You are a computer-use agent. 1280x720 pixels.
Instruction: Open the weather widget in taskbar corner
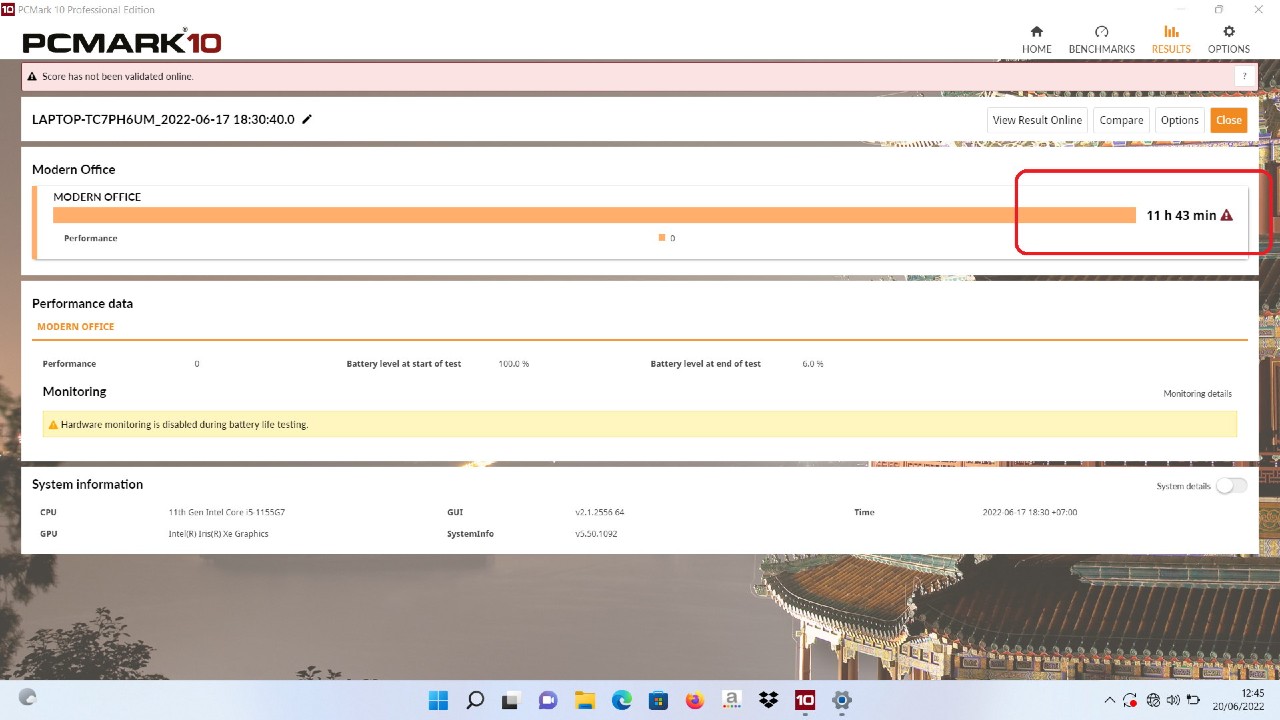click(28, 698)
